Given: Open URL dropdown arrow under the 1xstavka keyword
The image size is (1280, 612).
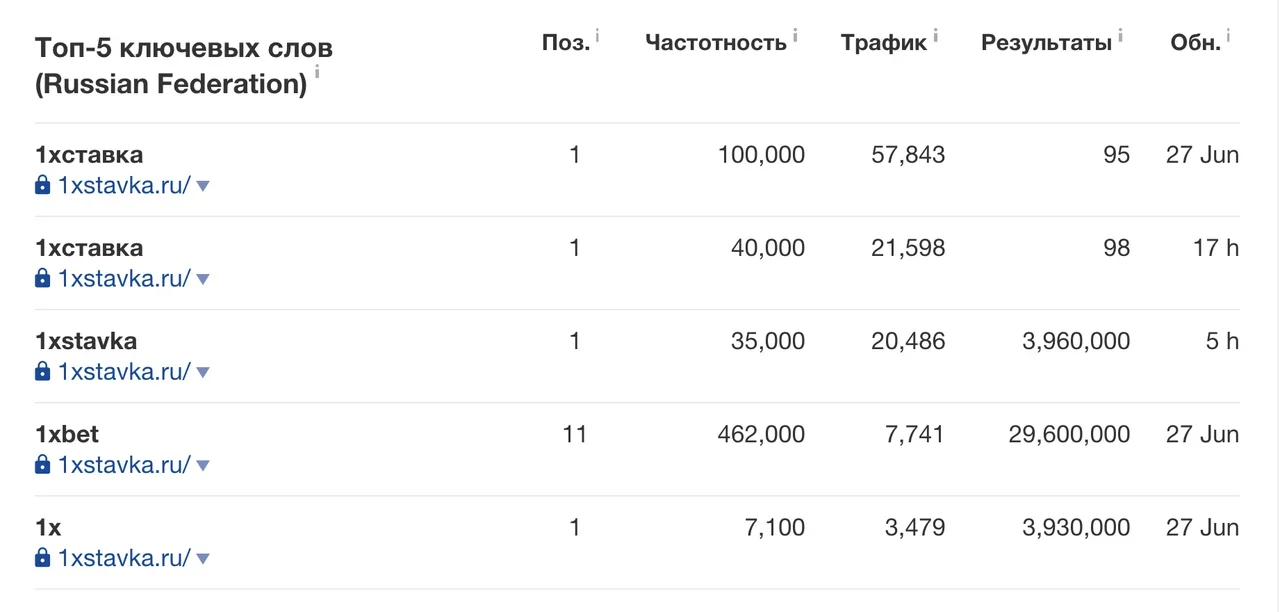Looking at the screenshot, I should pos(203,373).
